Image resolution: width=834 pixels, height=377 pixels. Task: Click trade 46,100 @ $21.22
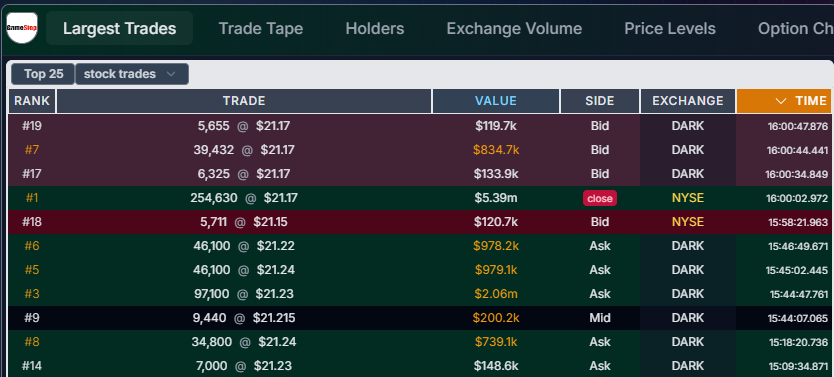pos(244,246)
